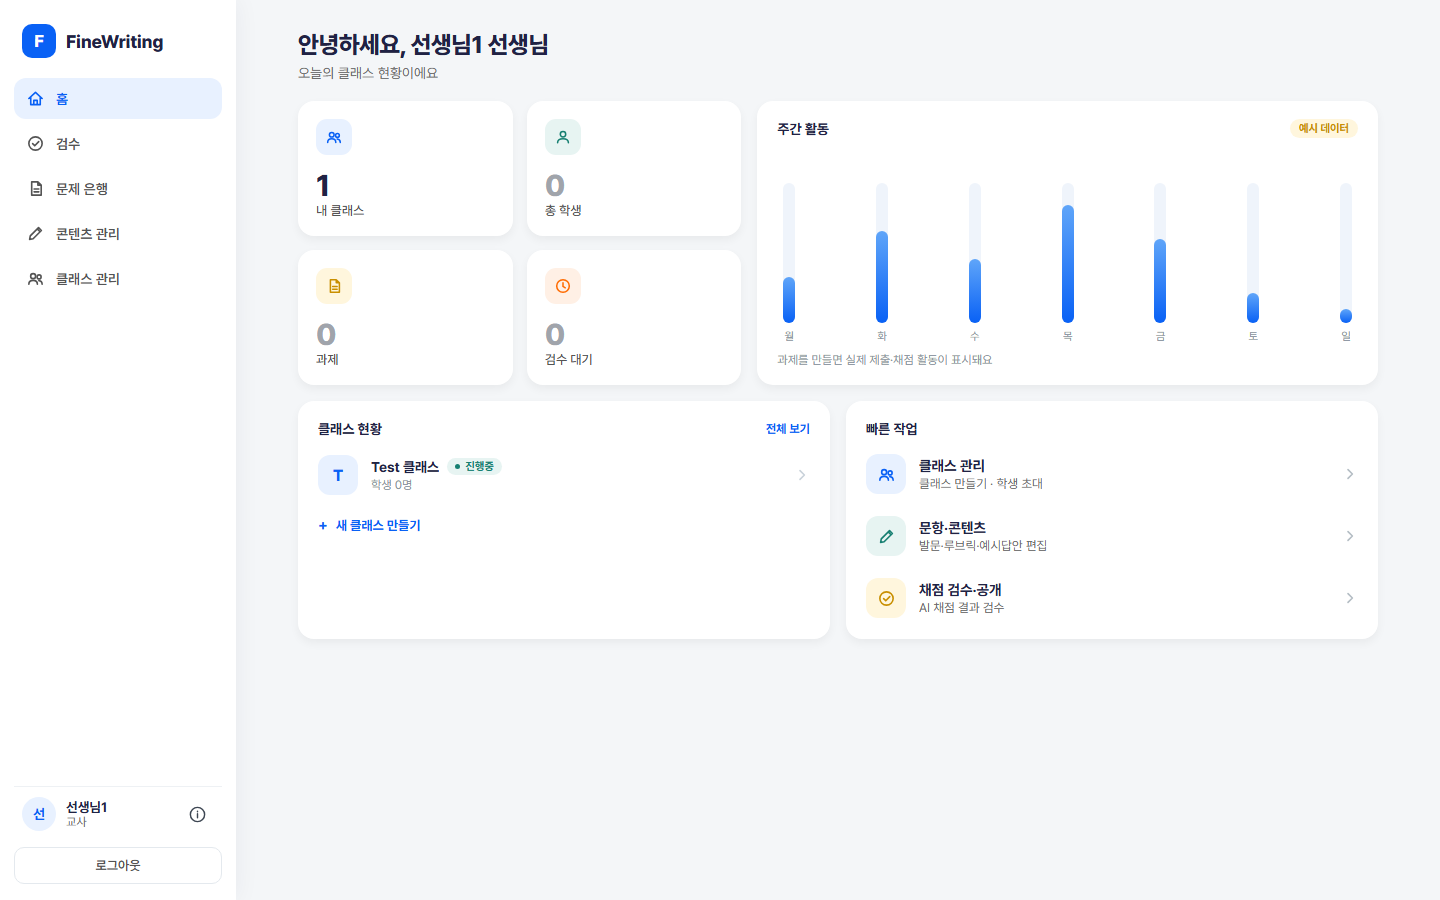Image resolution: width=1440 pixels, height=900 pixels.
Task: Click the 로그아웃 button
Action: [x=118, y=866]
